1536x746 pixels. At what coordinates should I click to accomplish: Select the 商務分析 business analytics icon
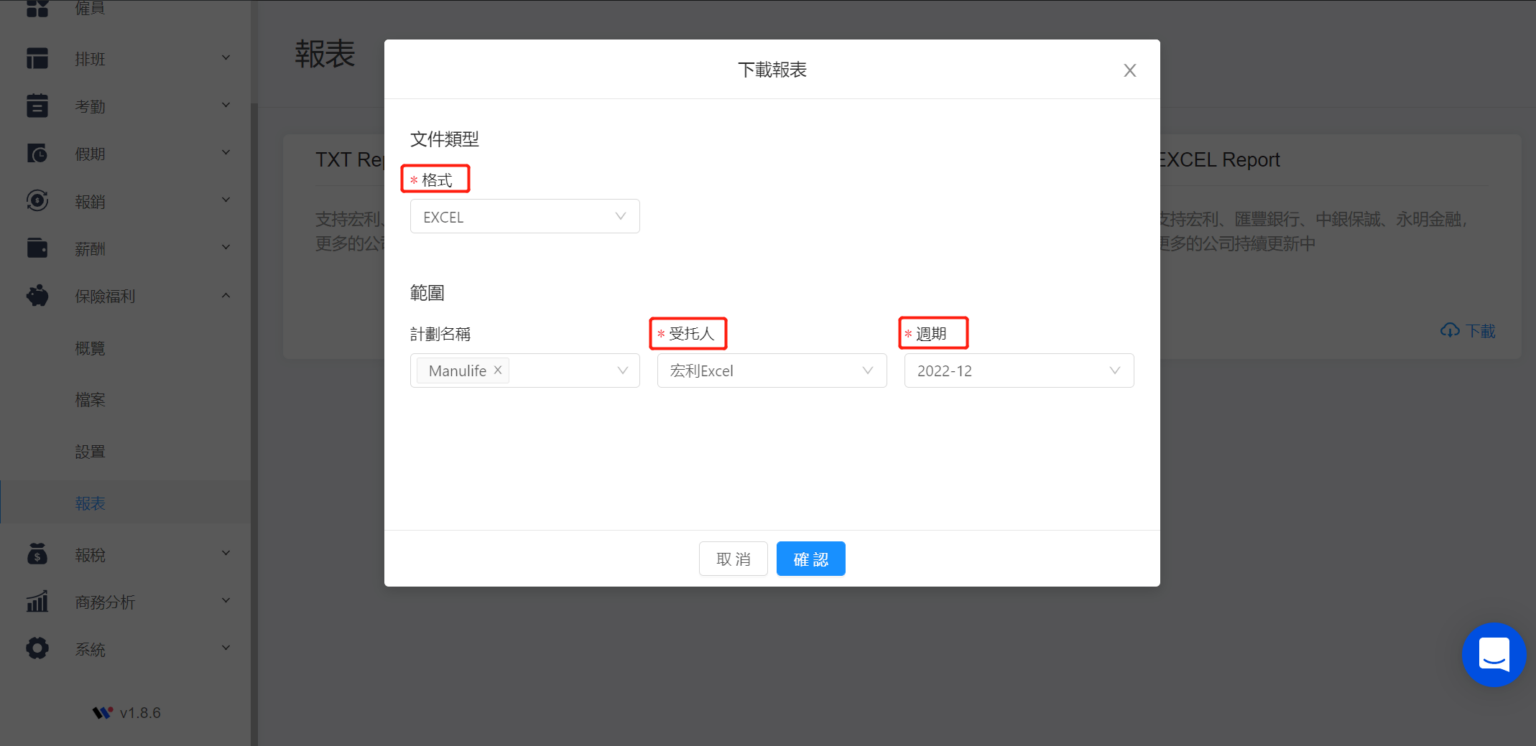click(37, 601)
